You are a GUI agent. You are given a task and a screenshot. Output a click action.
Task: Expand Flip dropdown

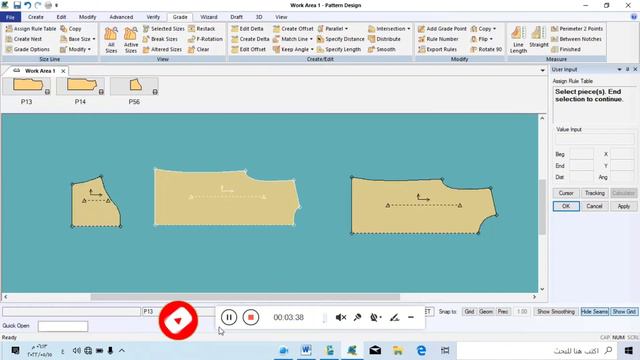(491, 39)
